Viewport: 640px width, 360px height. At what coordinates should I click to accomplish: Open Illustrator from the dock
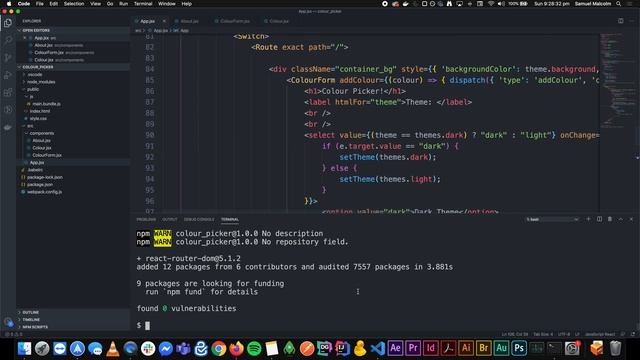[x=466, y=349]
